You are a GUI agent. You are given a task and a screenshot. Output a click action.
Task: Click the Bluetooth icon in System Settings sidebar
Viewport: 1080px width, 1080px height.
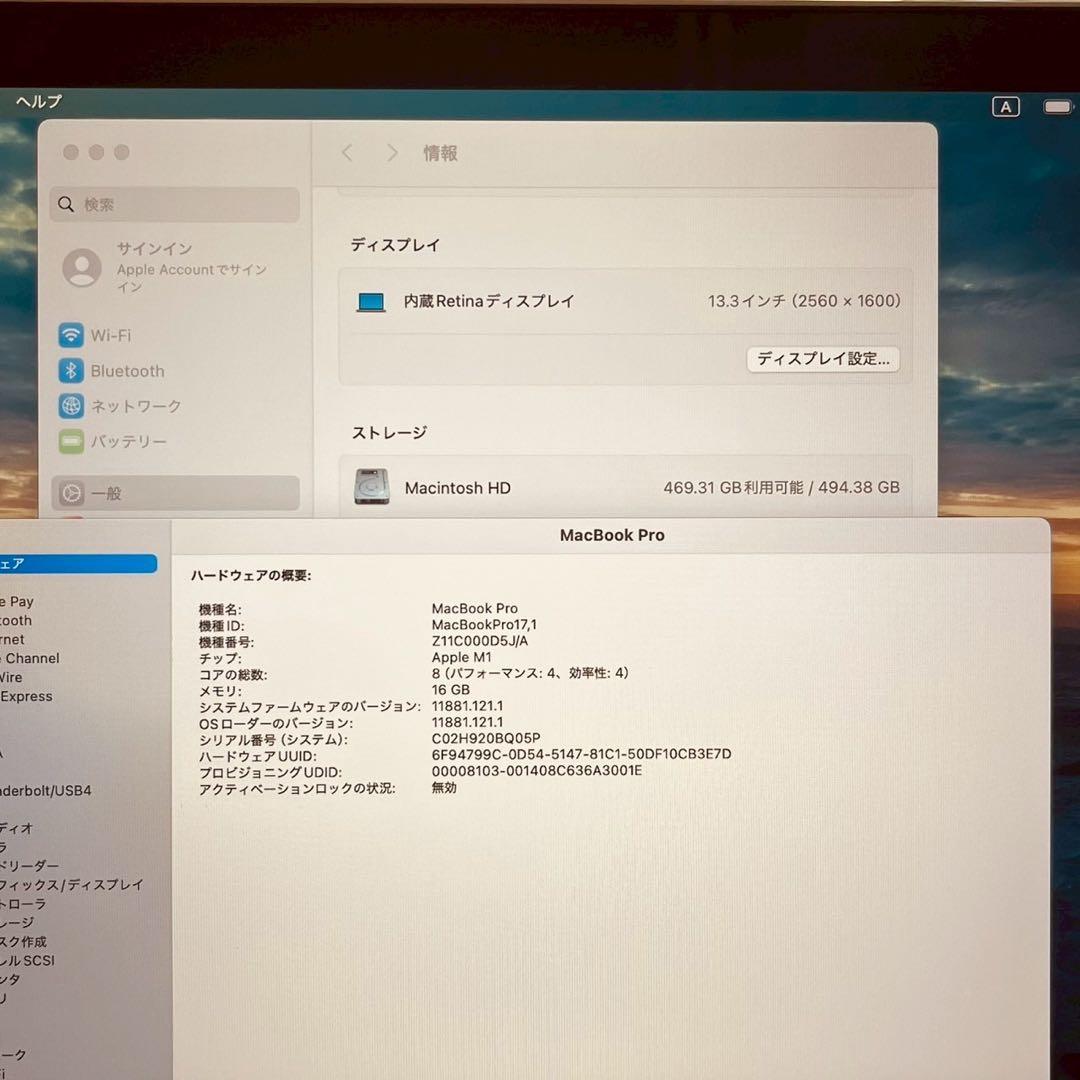tap(71, 371)
